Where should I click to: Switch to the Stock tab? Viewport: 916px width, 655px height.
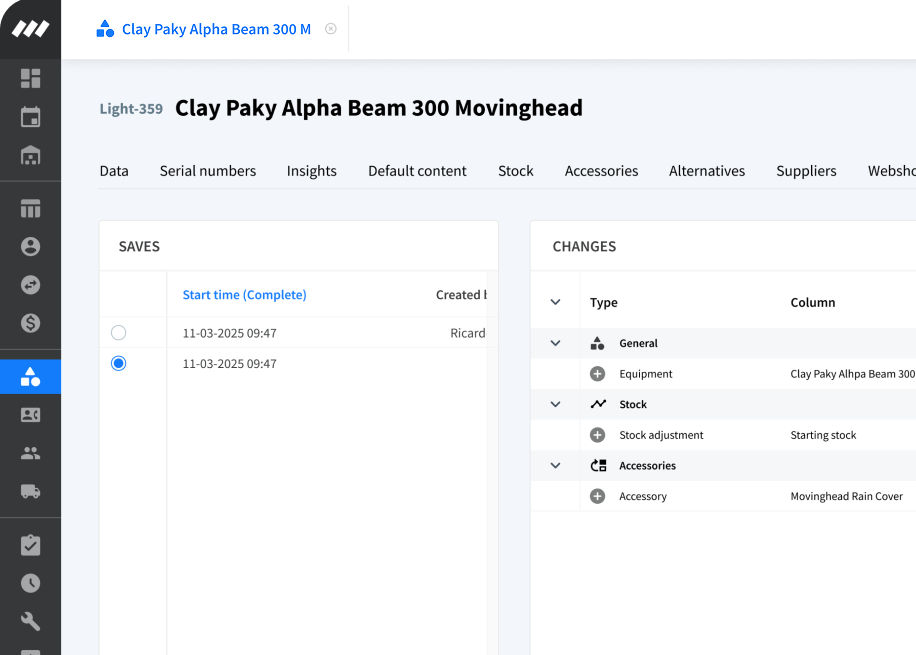(516, 171)
